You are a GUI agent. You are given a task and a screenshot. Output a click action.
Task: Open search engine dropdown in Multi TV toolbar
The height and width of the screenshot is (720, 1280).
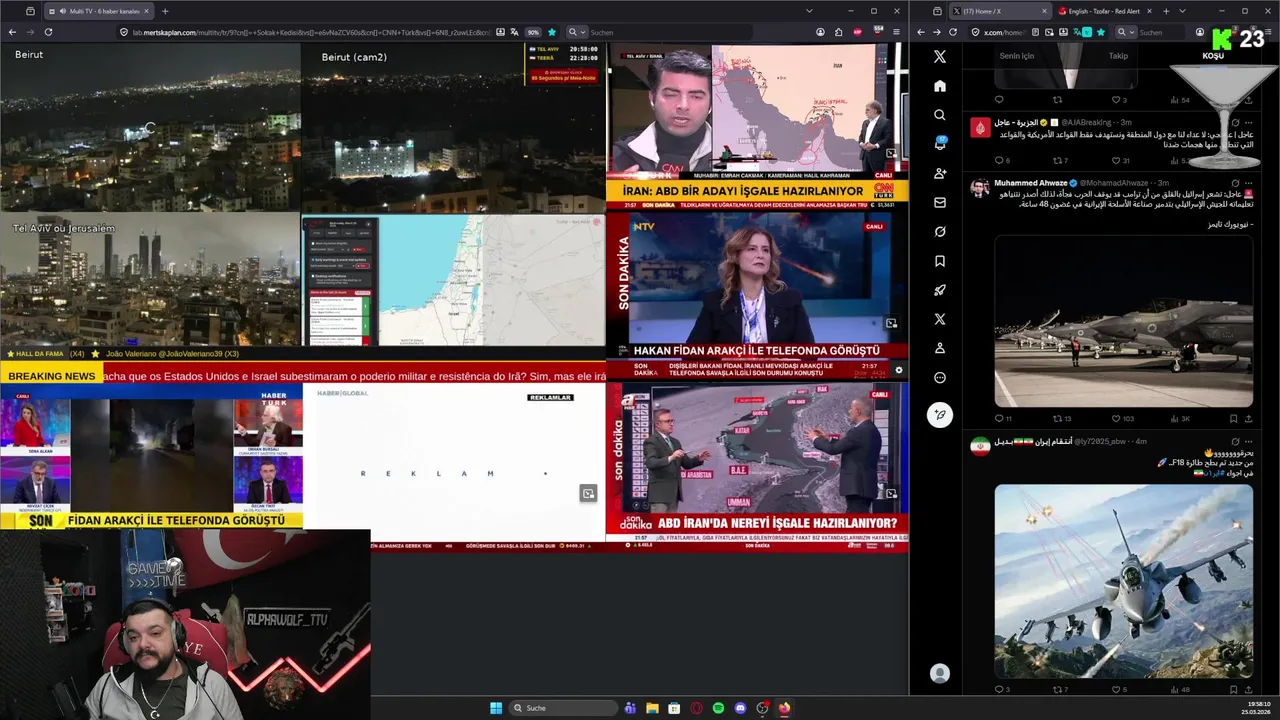(x=576, y=32)
